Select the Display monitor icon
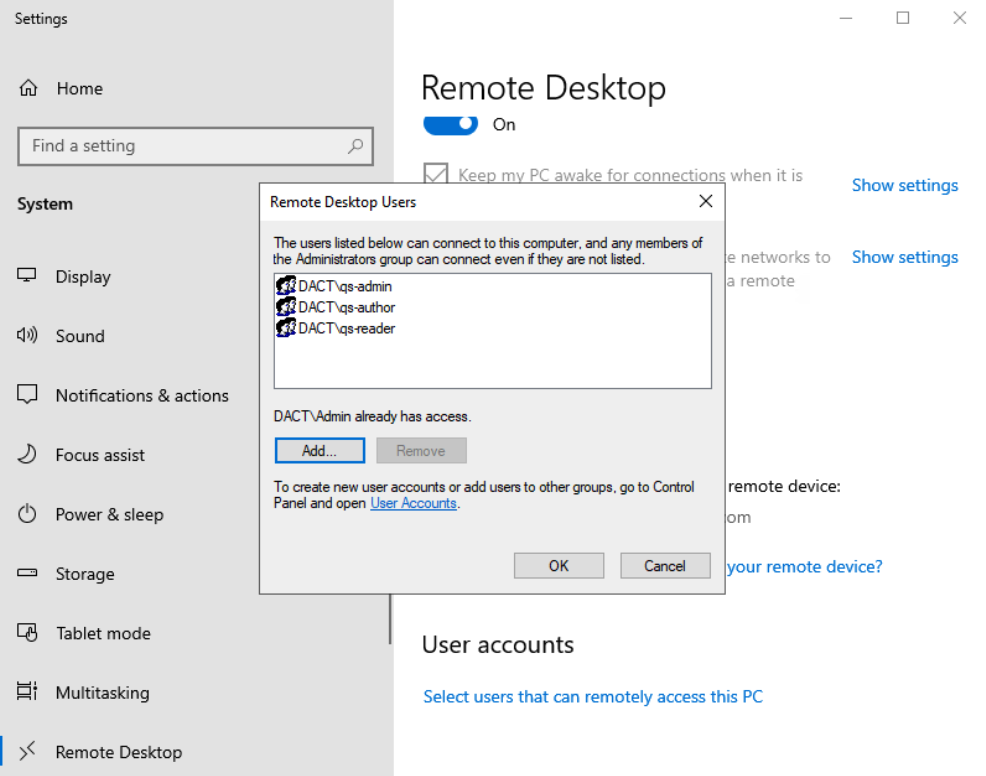Screen dimensions: 986x776 pos(26,275)
